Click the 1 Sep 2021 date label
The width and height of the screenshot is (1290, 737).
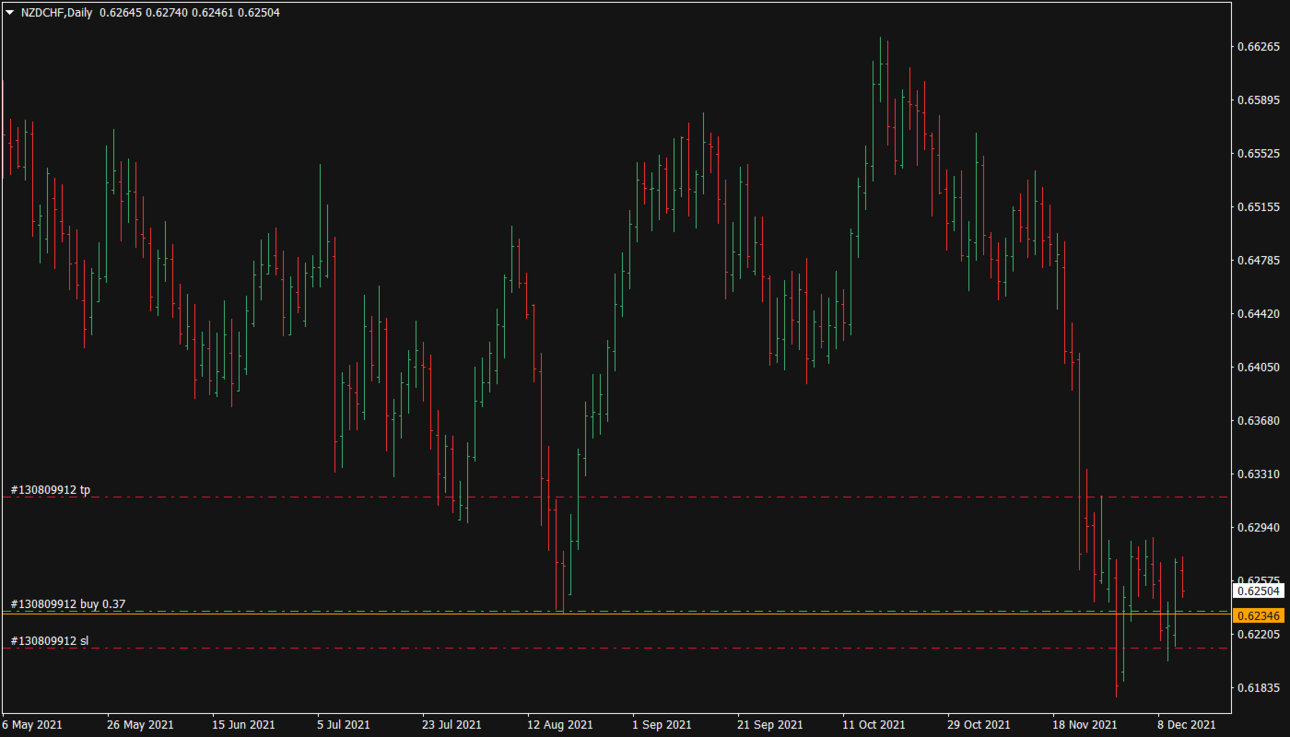click(661, 724)
